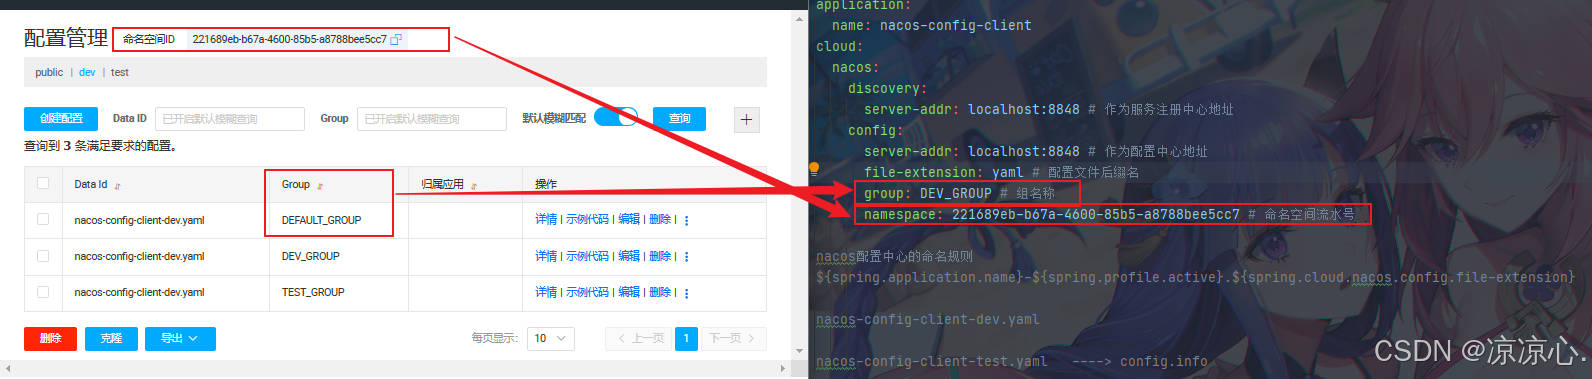
Task: Switch to the test namespace tab
Action: point(120,72)
